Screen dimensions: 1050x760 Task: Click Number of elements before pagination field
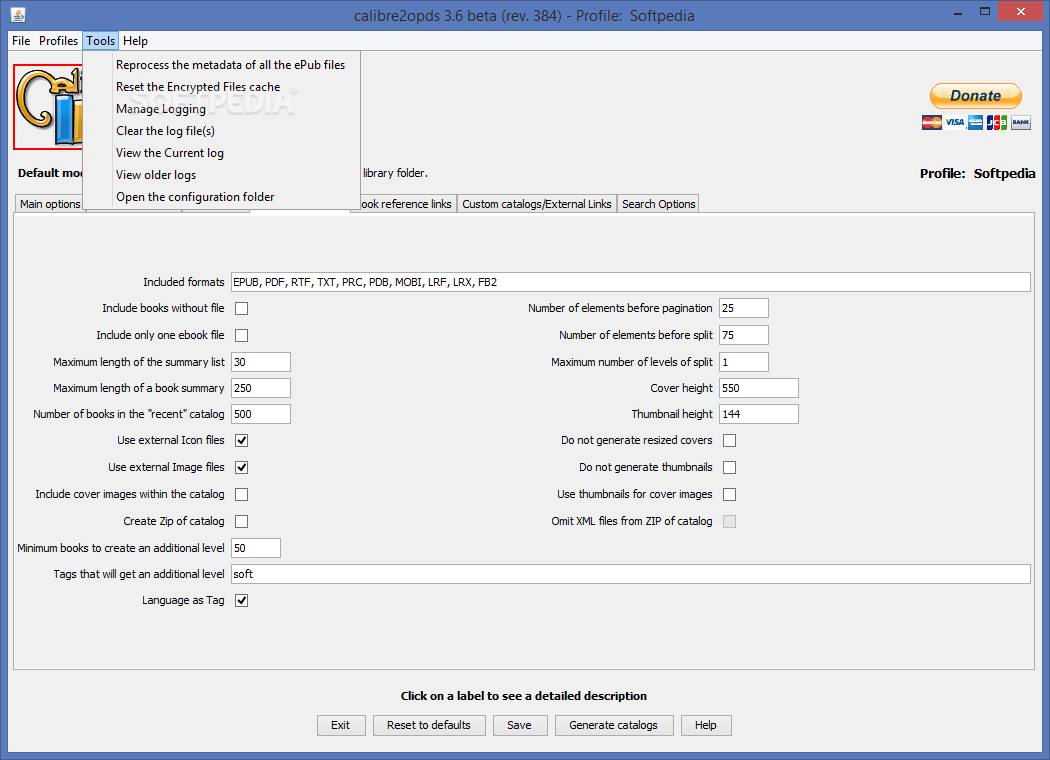coord(743,308)
